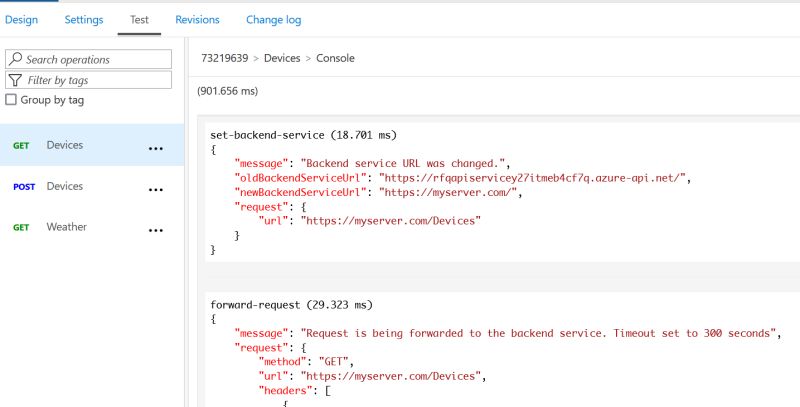Open the Revisions tab
This screenshot has width=800, height=407.
click(197, 20)
